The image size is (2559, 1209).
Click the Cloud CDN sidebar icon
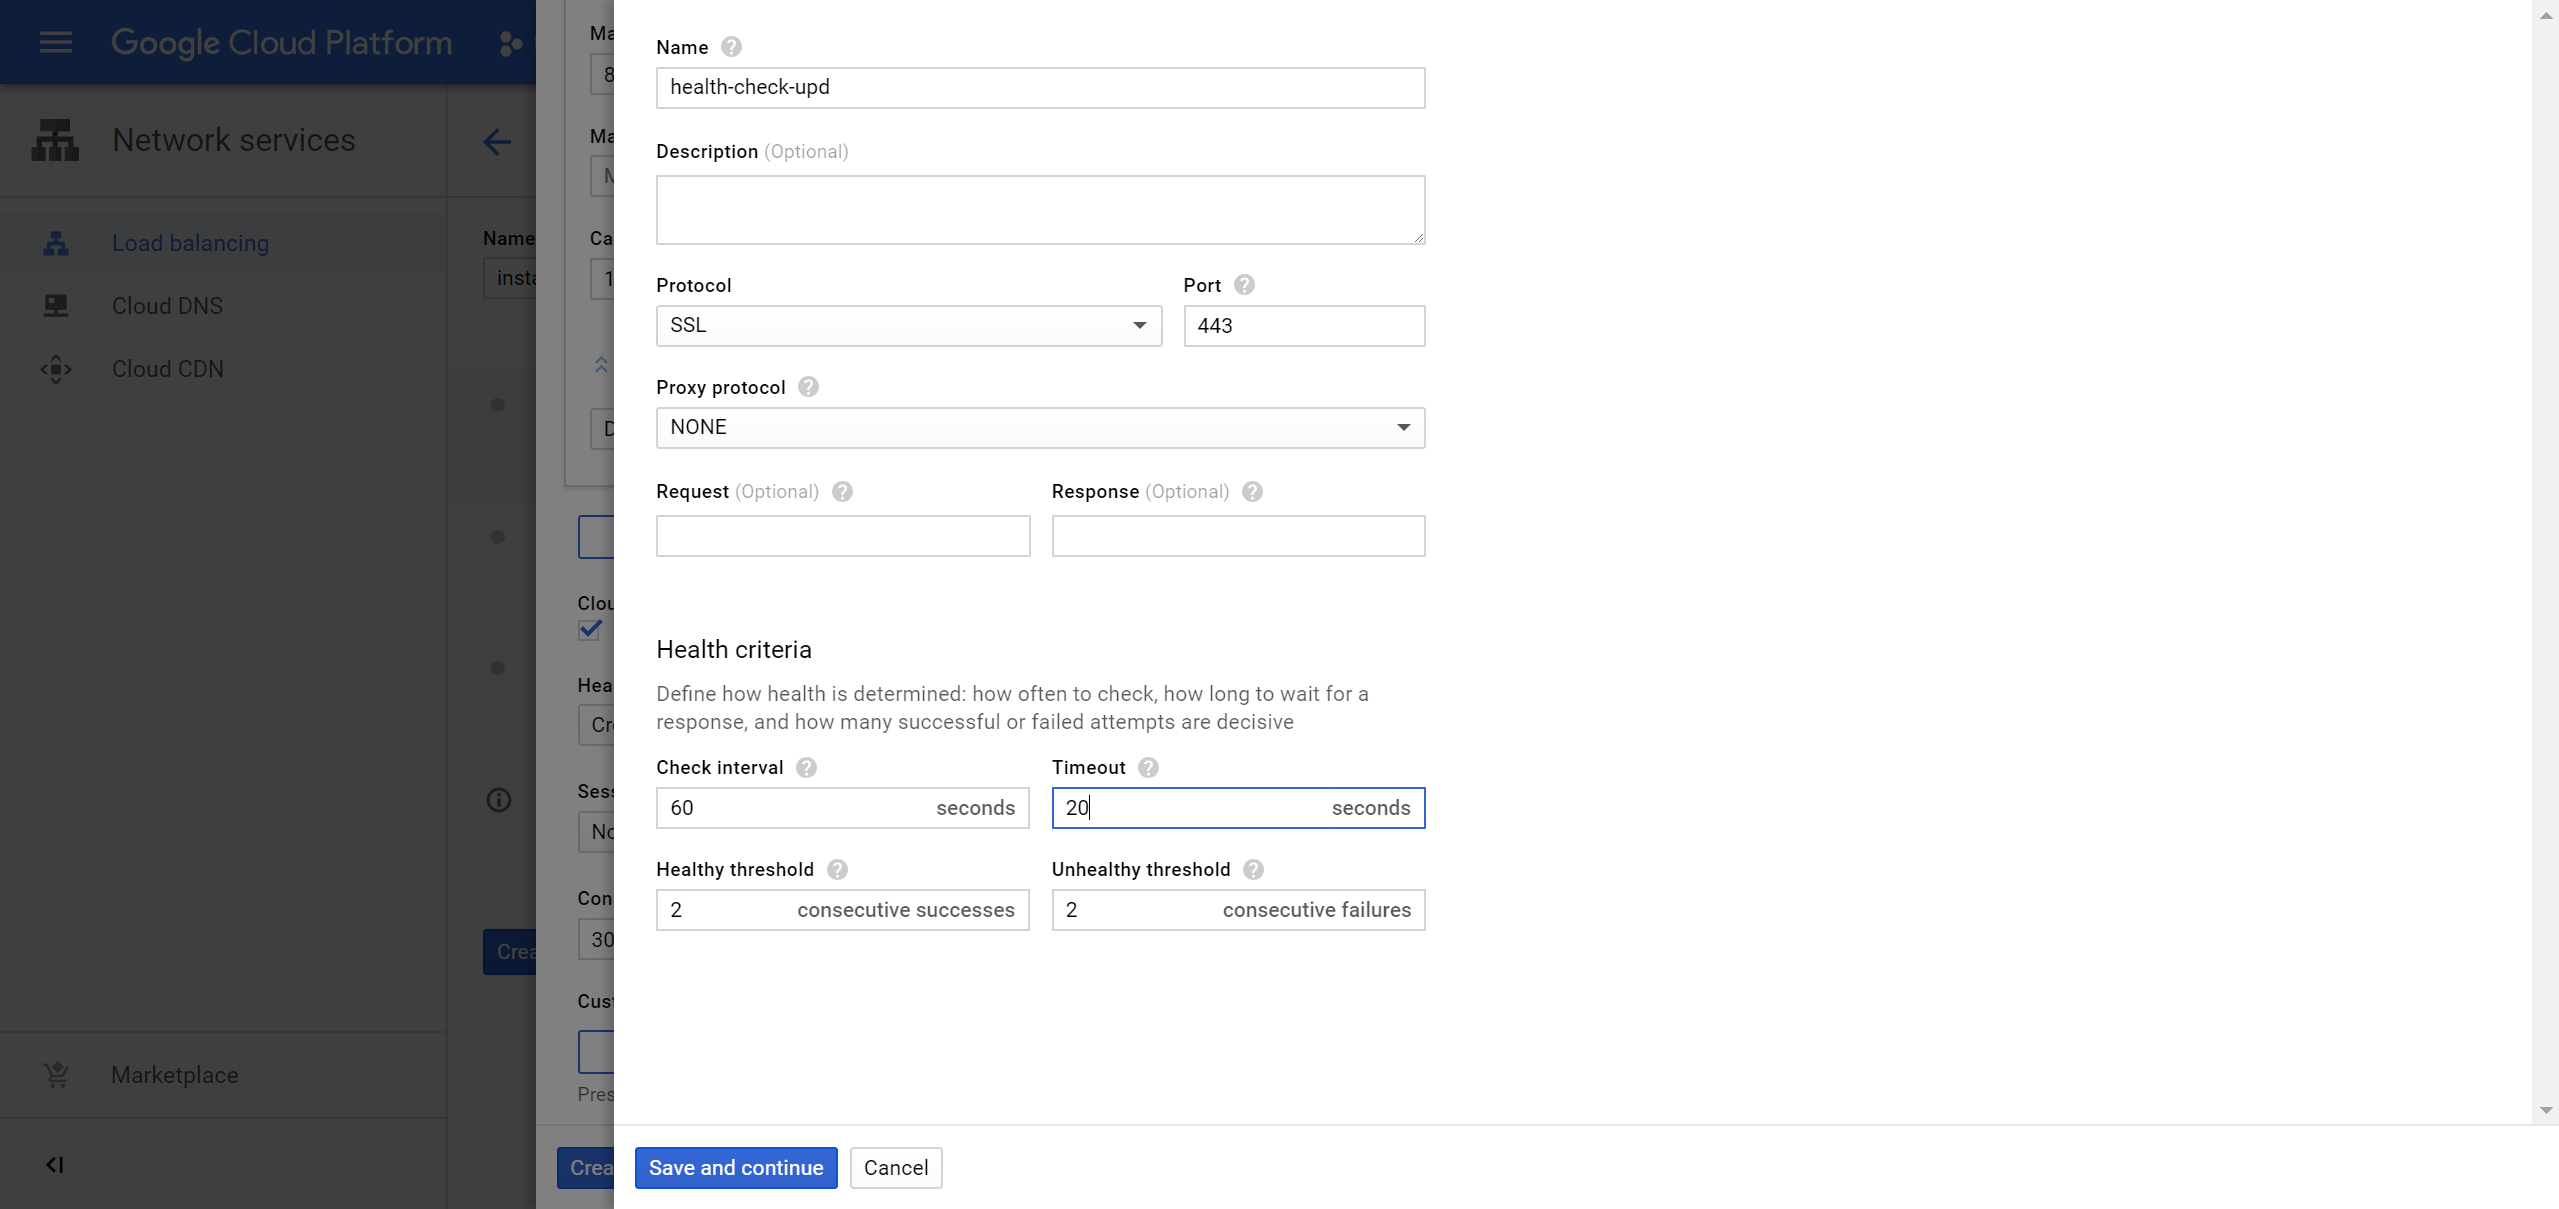pyautogui.click(x=56, y=369)
